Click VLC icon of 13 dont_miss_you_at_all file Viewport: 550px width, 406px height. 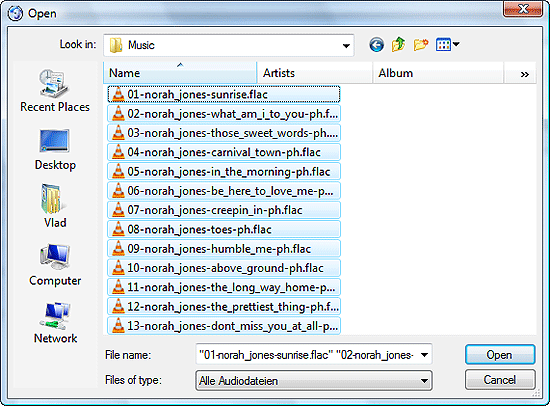pos(118,326)
